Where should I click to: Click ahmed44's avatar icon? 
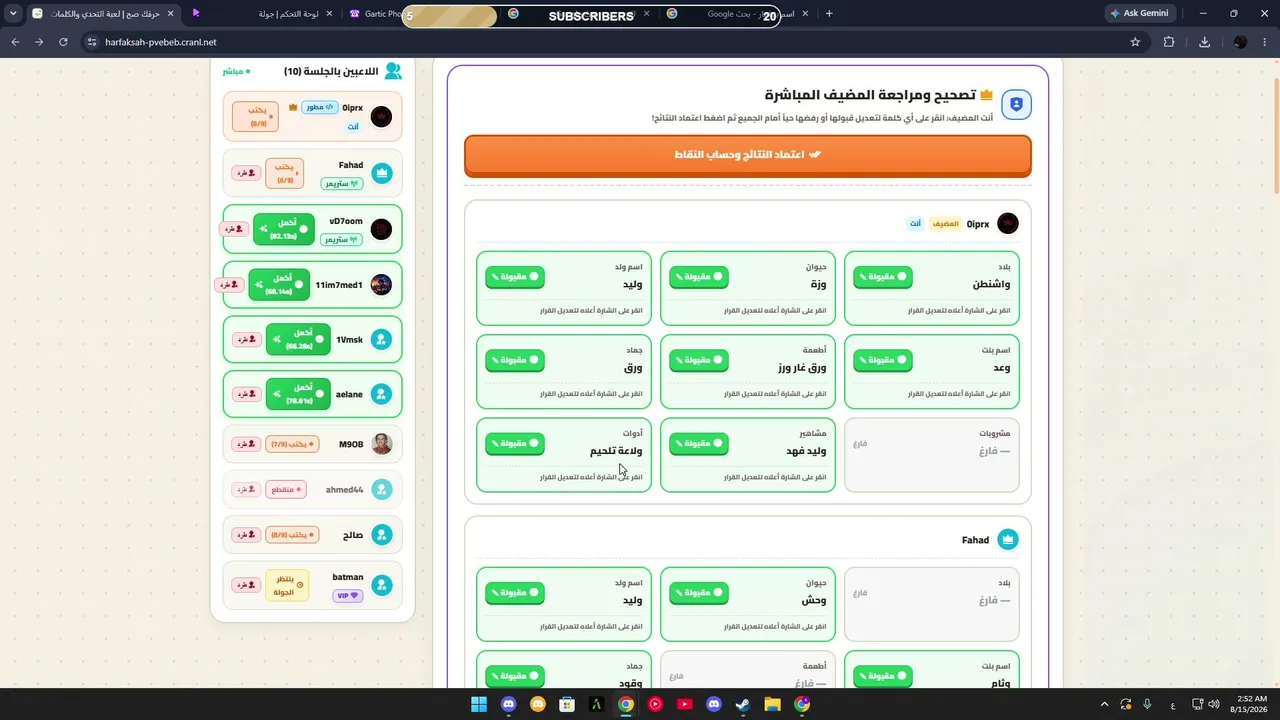pos(381,490)
